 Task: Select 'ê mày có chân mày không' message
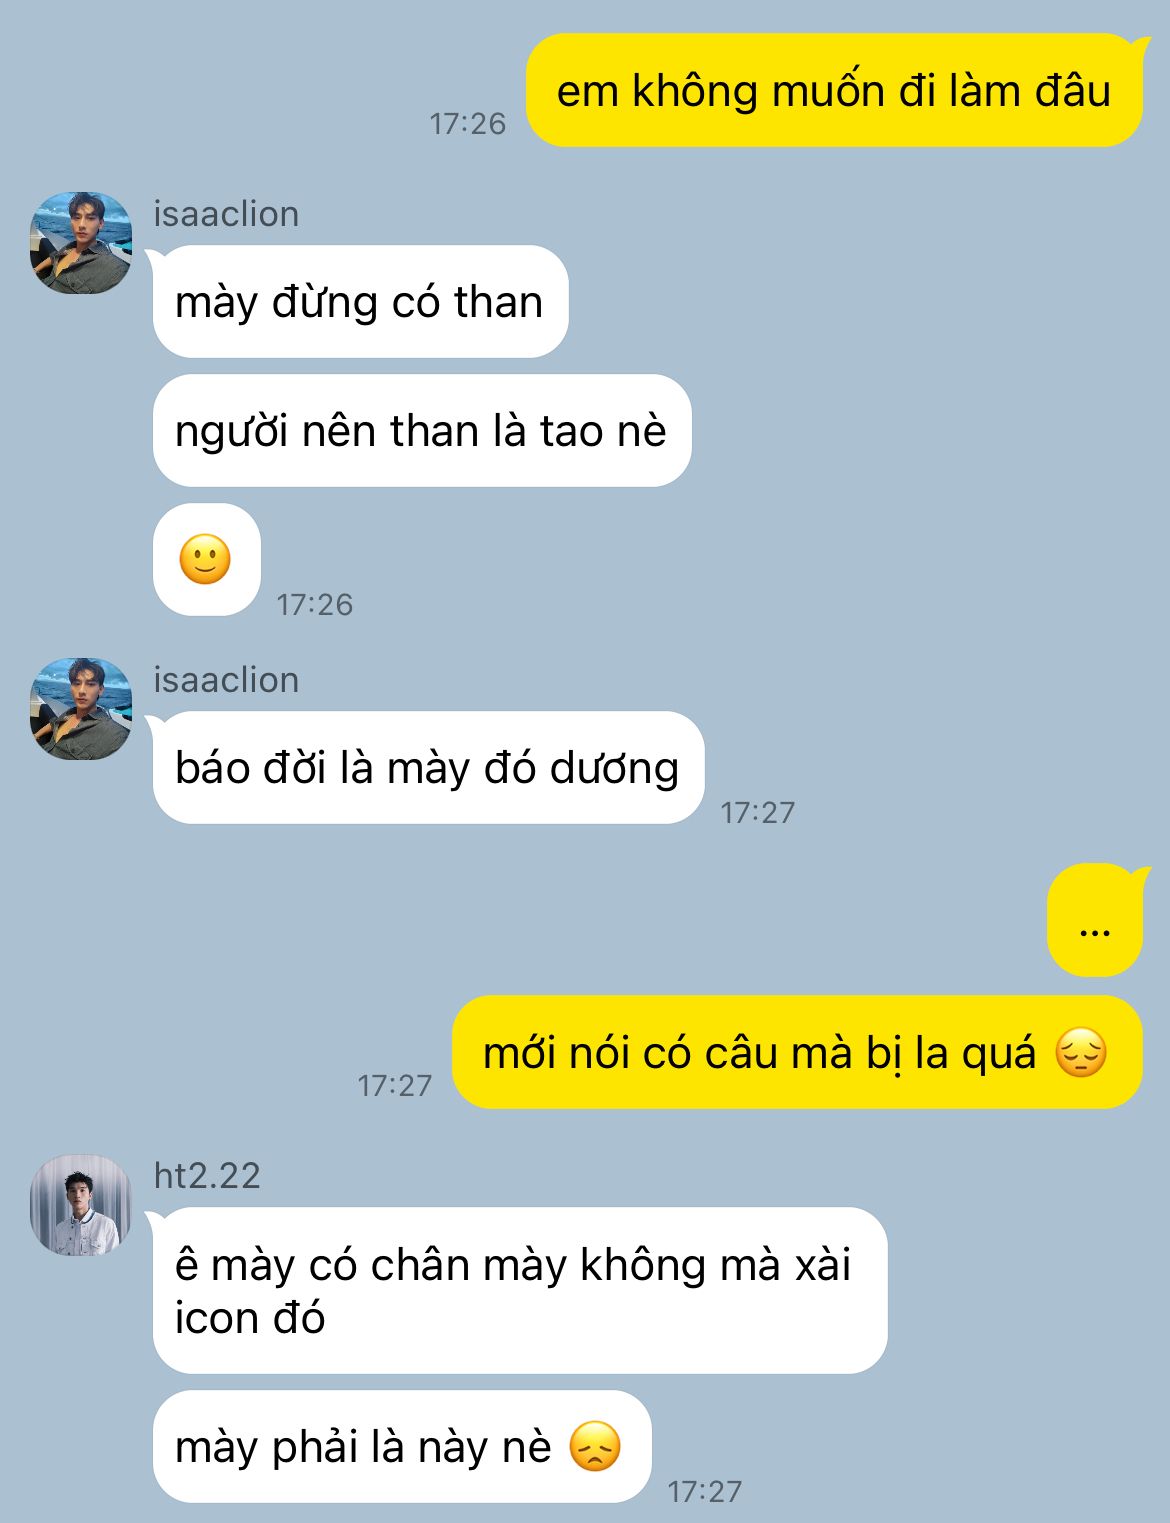click(x=518, y=1290)
